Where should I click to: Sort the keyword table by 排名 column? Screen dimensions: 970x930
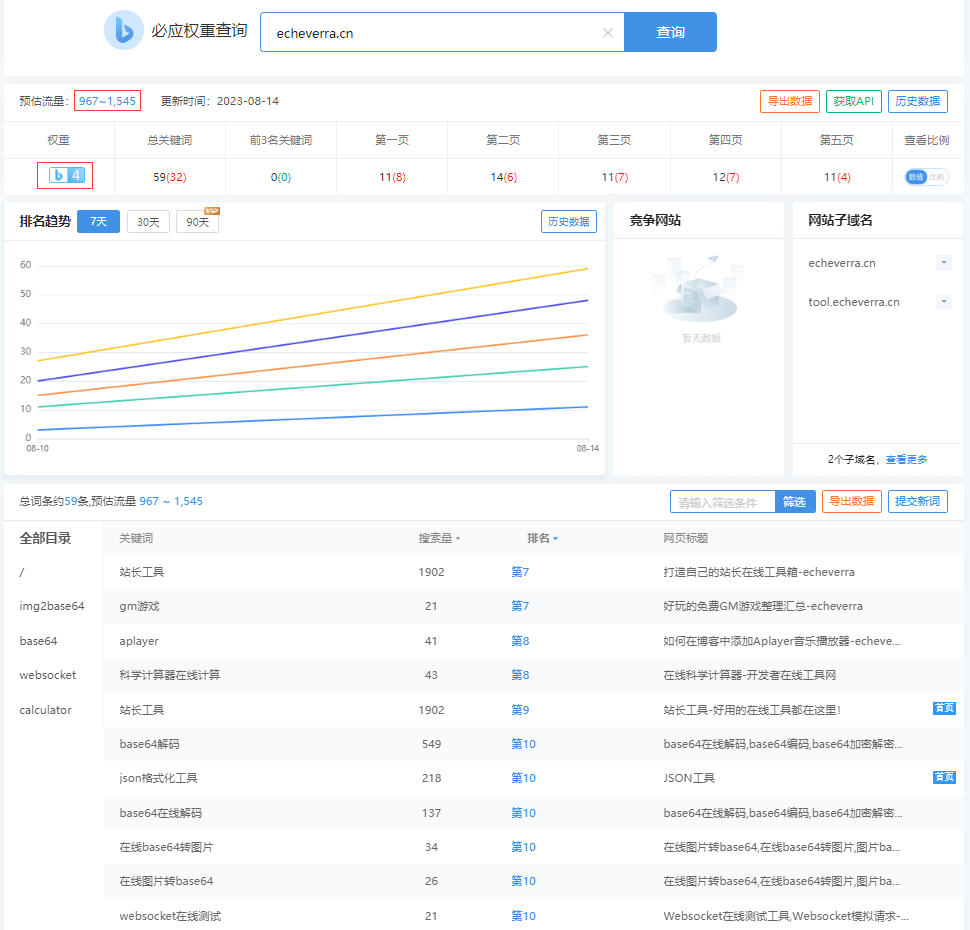[x=542, y=538]
